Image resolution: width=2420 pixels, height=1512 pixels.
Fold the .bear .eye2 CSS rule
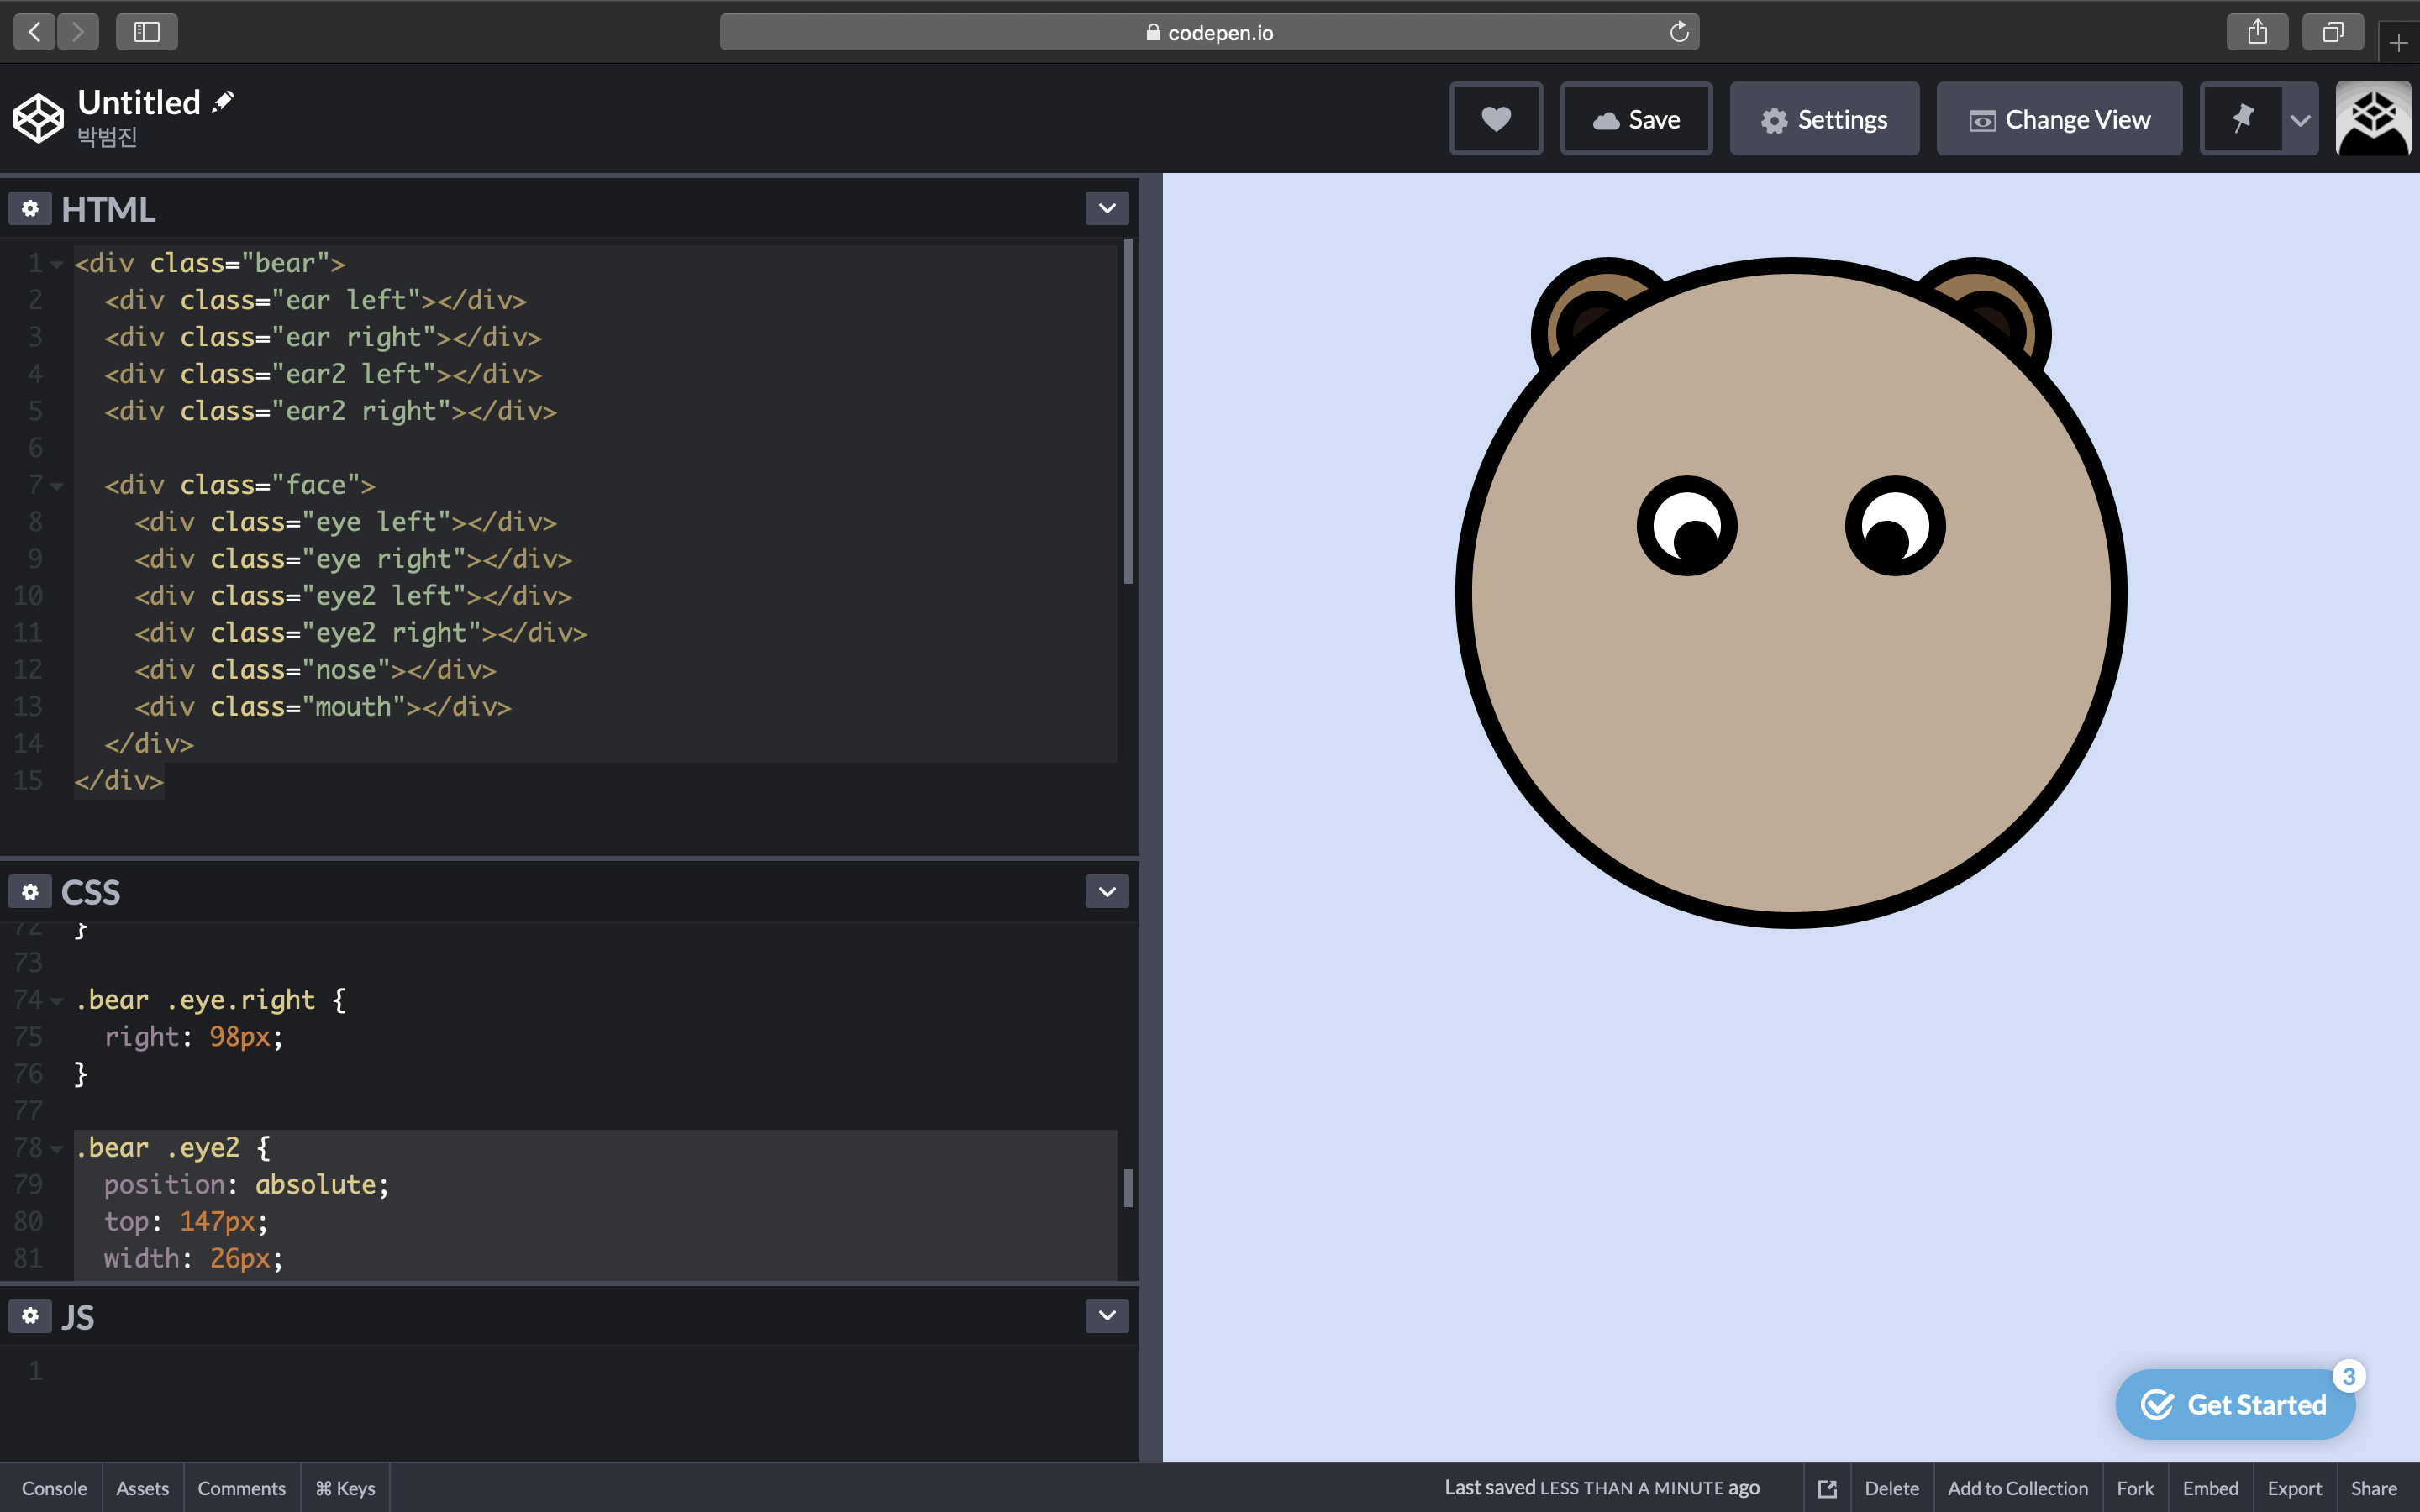(x=57, y=1149)
